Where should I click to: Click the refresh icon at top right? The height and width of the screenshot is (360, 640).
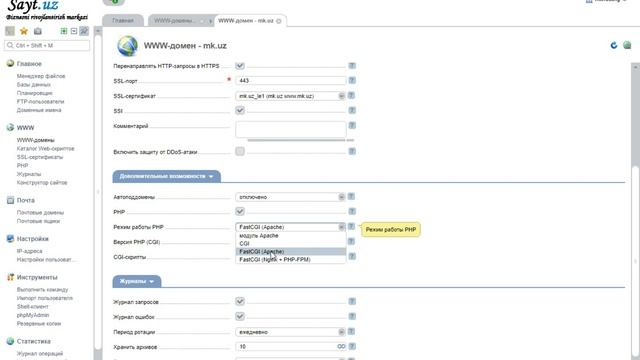point(614,45)
